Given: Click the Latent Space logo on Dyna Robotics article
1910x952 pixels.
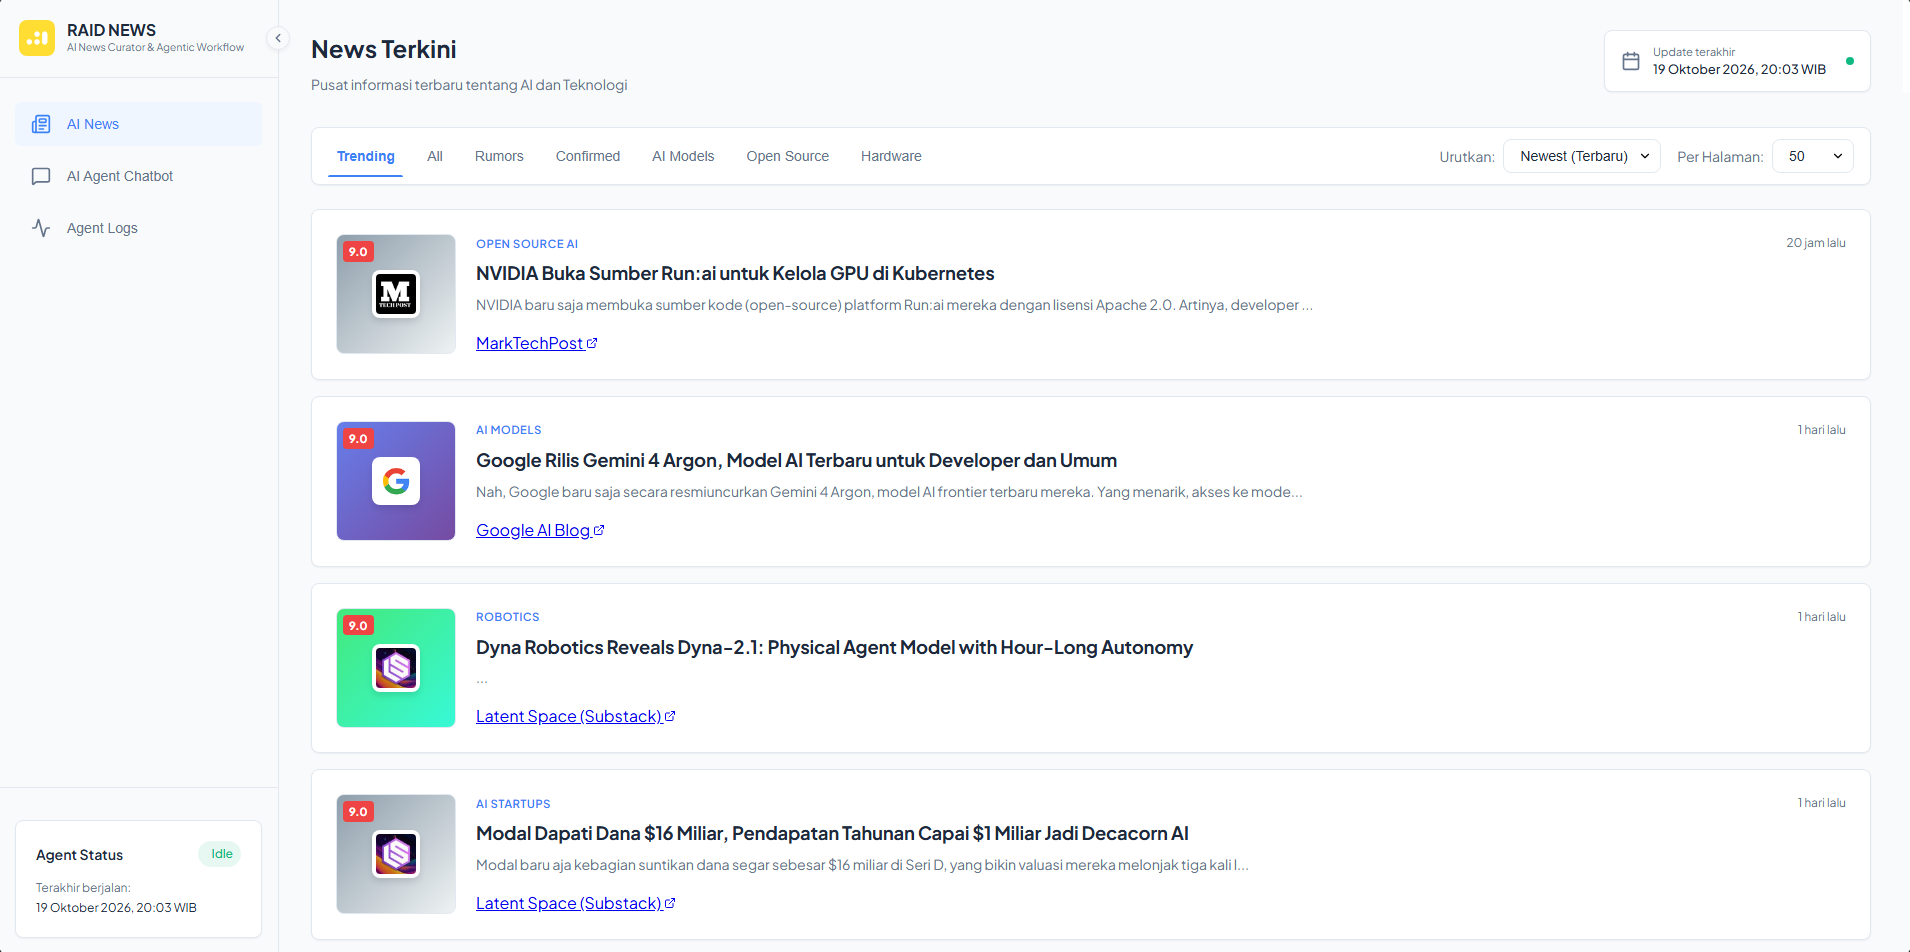Looking at the screenshot, I should [396, 668].
